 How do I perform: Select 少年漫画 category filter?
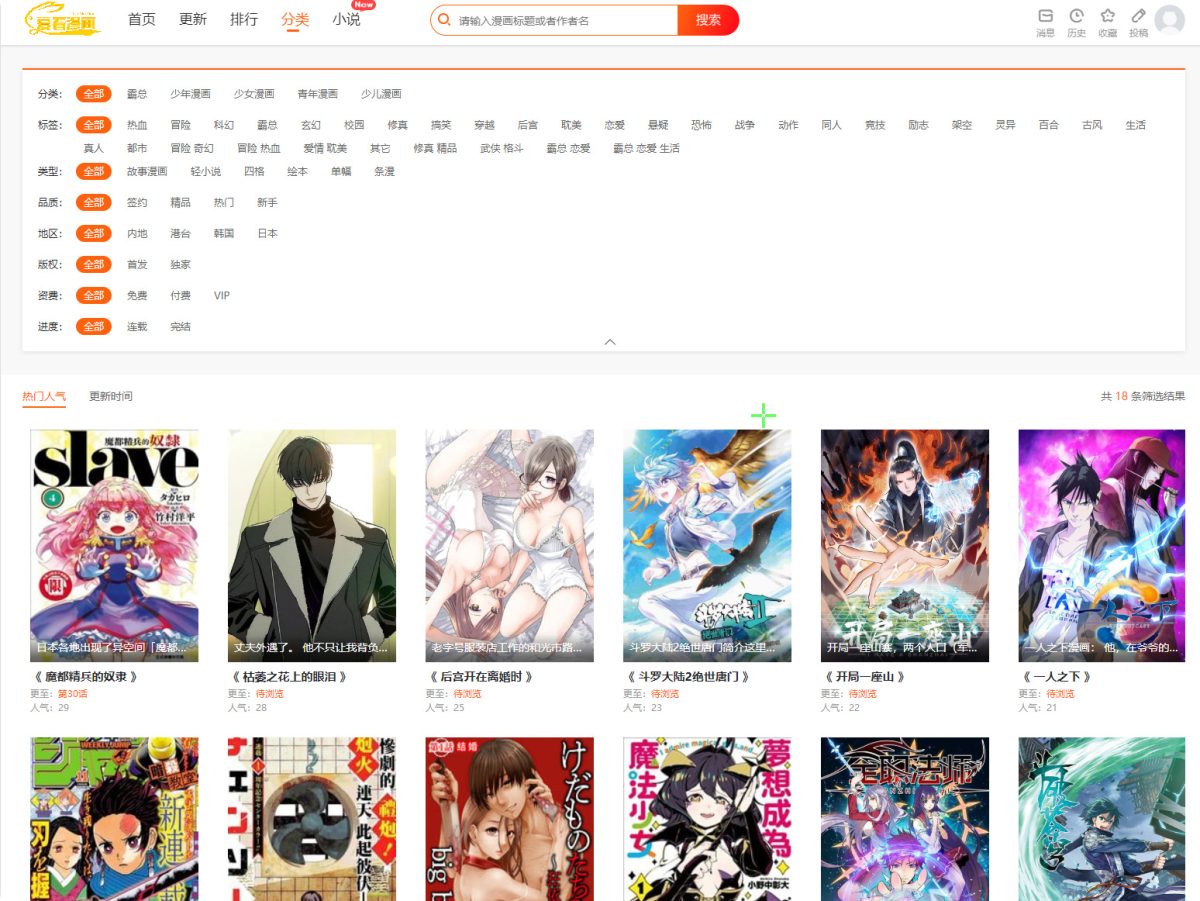click(x=190, y=94)
